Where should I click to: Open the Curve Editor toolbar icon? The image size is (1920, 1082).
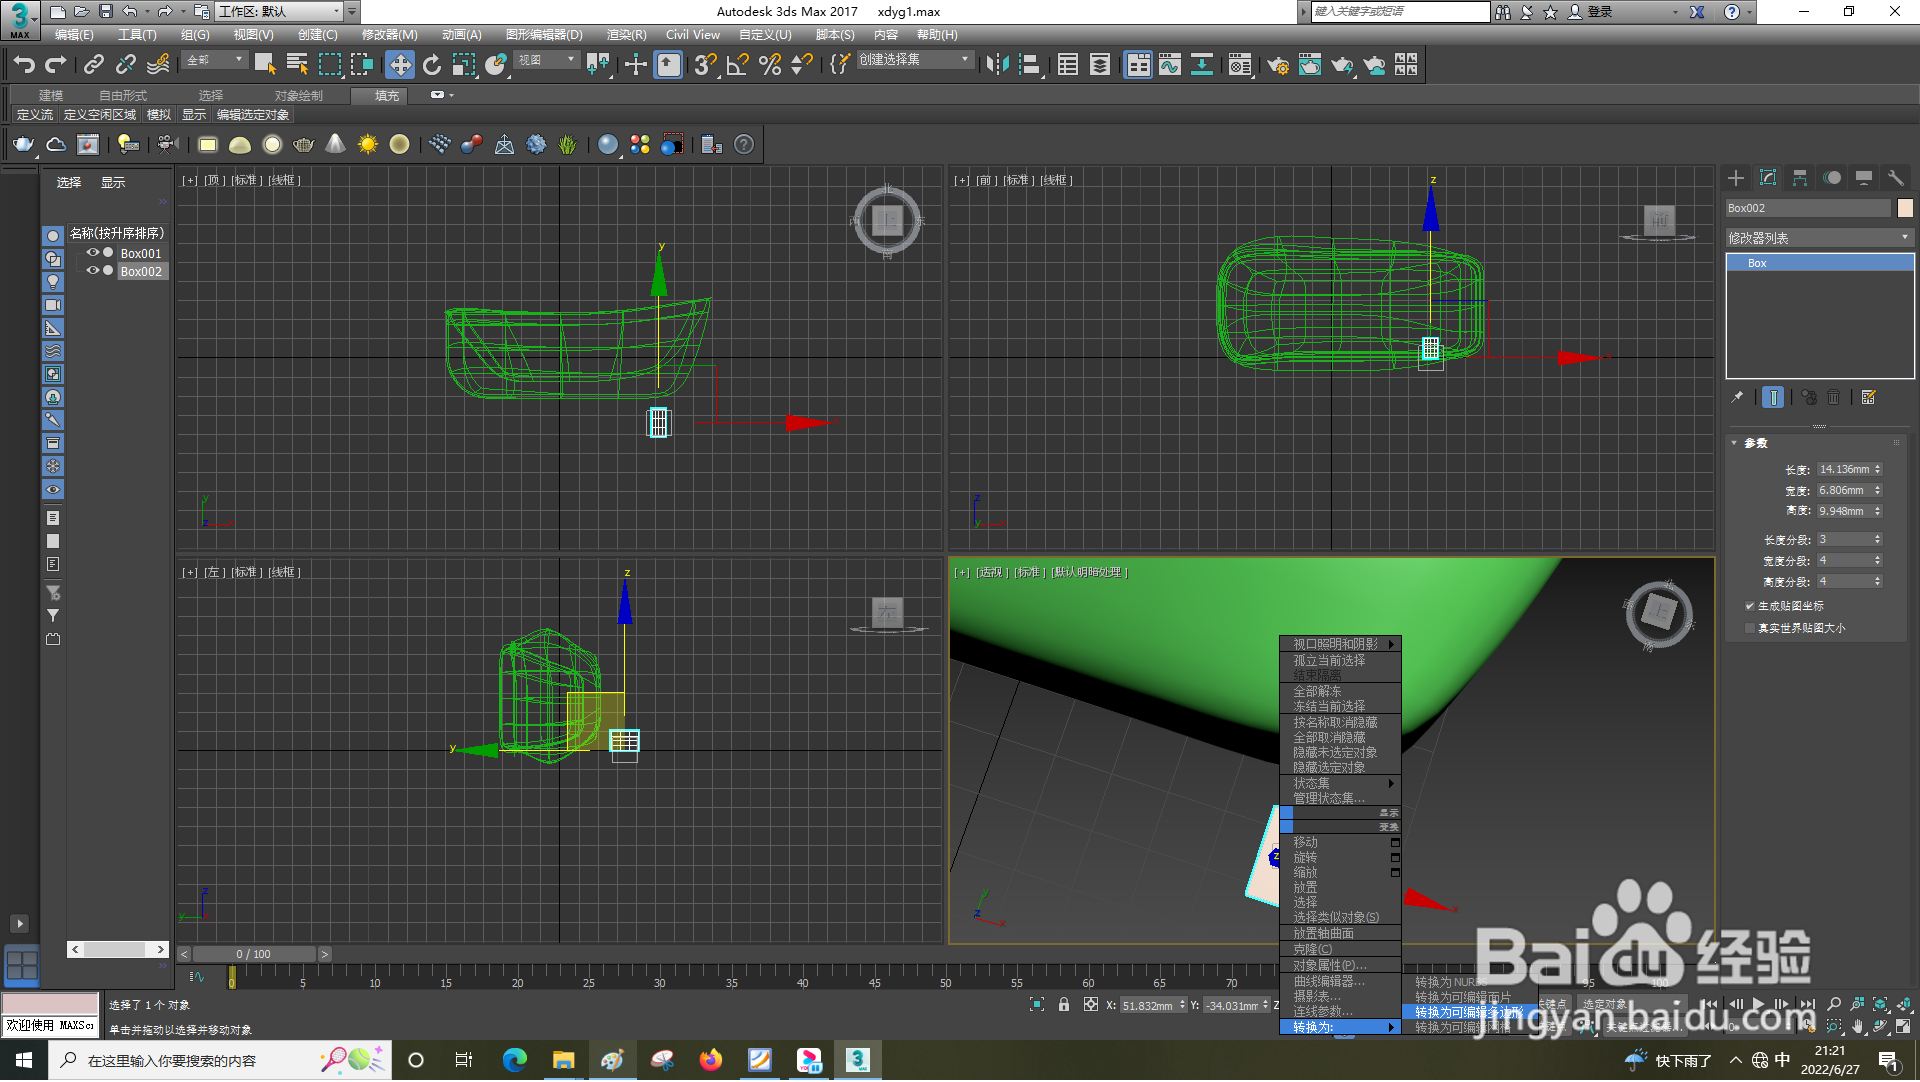(x=1170, y=65)
